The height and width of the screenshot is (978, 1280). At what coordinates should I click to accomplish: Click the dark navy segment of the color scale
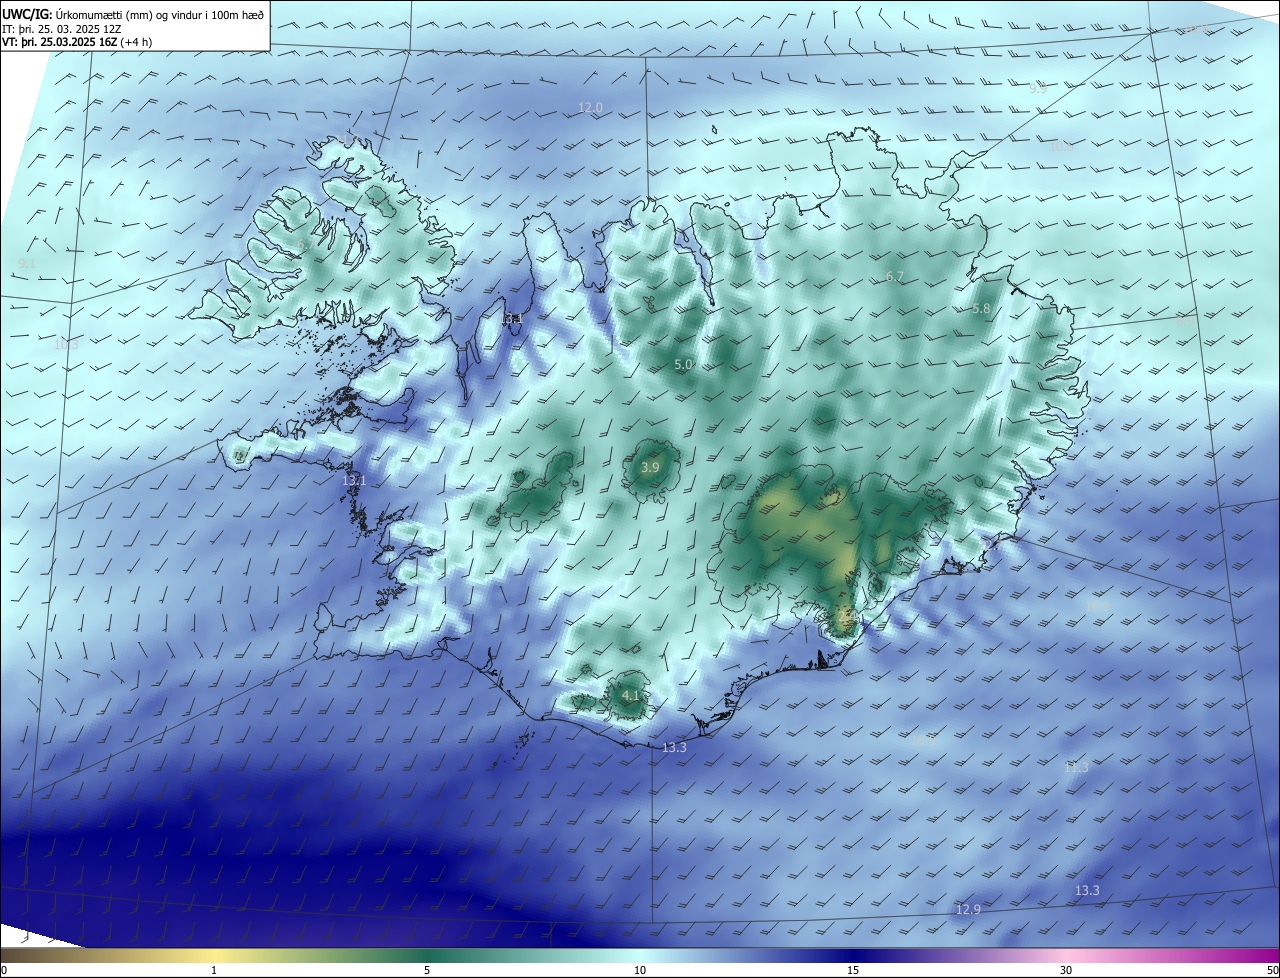pos(853,955)
